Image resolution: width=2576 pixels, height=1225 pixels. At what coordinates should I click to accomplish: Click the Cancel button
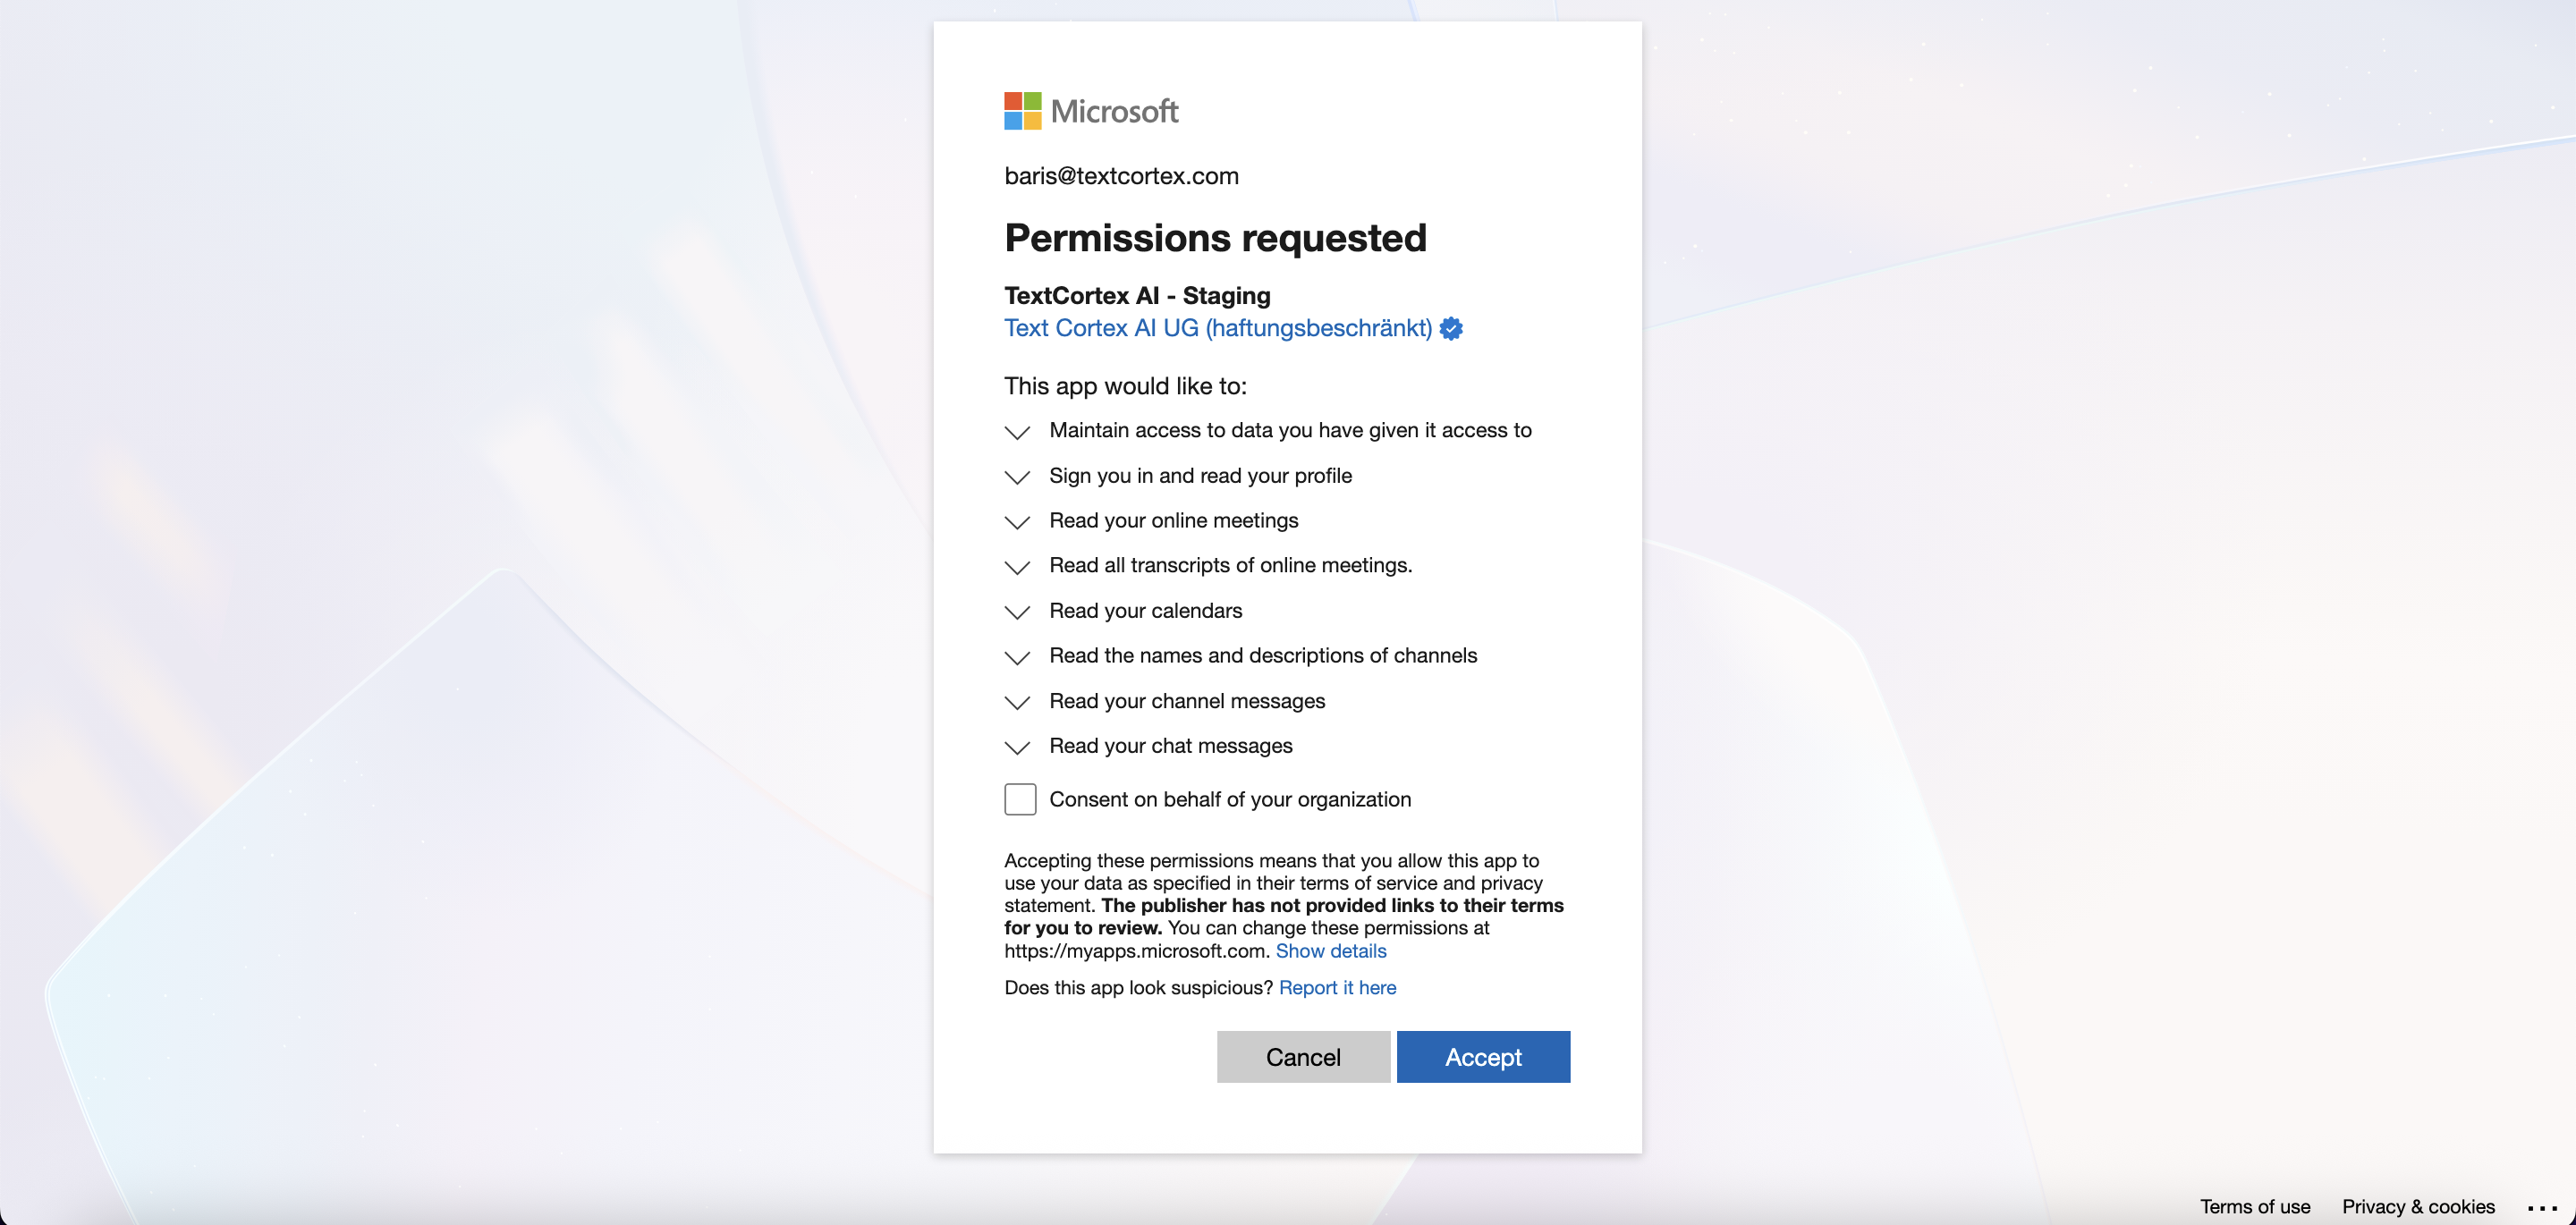point(1302,1057)
